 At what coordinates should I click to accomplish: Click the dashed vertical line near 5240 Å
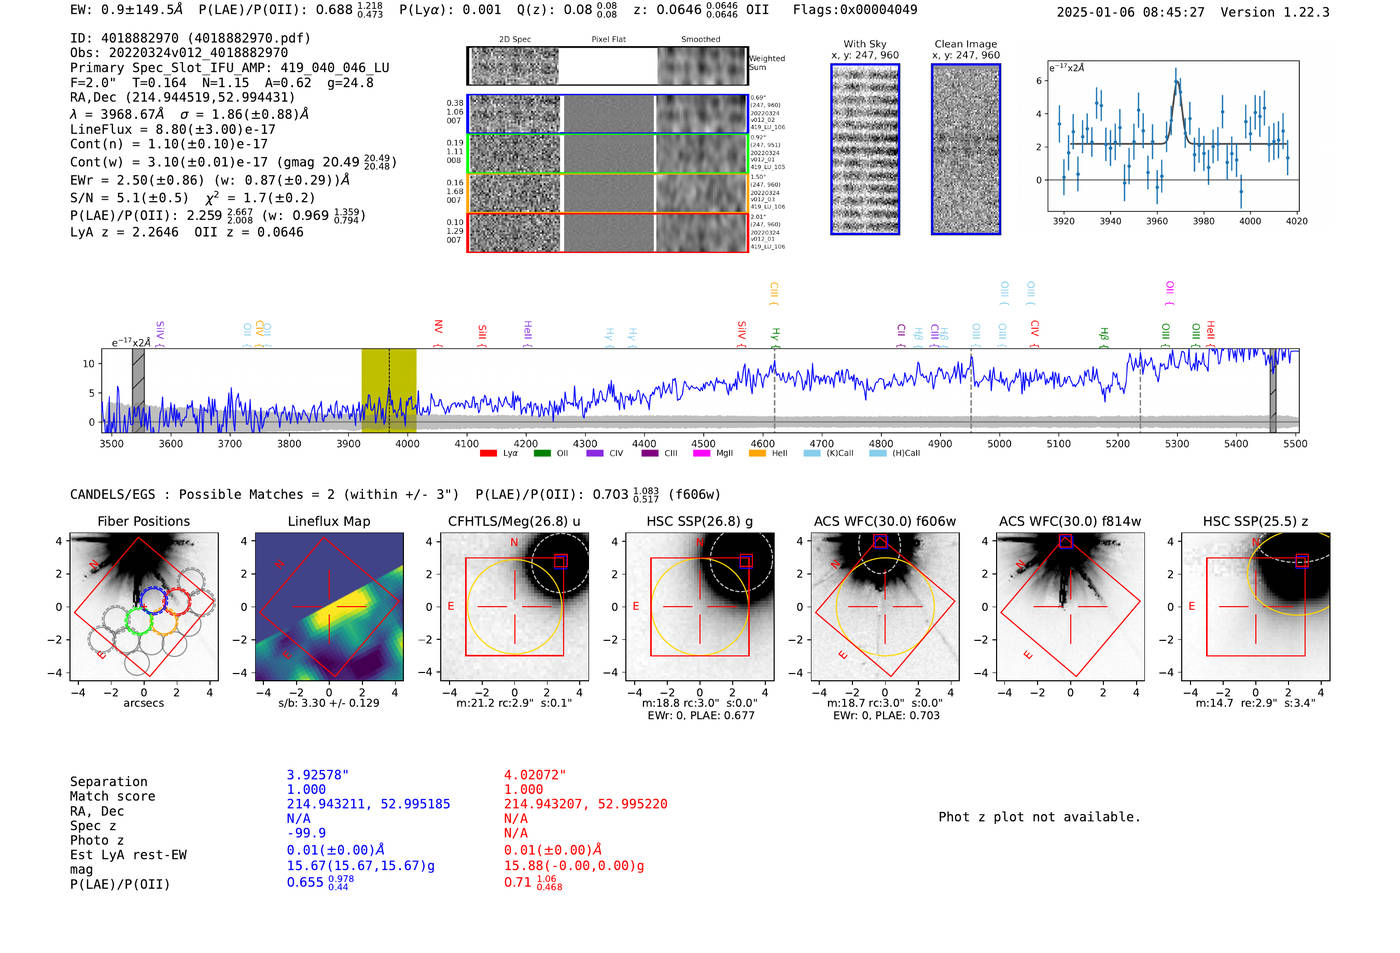(x=1140, y=391)
